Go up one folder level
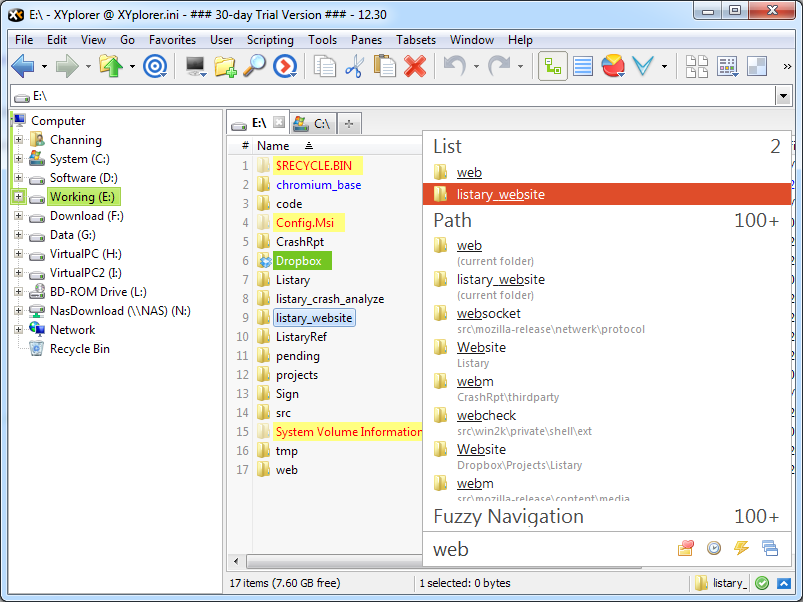The width and height of the screenshot is (803, 602). pyautogui.click(x=110, y=67)
